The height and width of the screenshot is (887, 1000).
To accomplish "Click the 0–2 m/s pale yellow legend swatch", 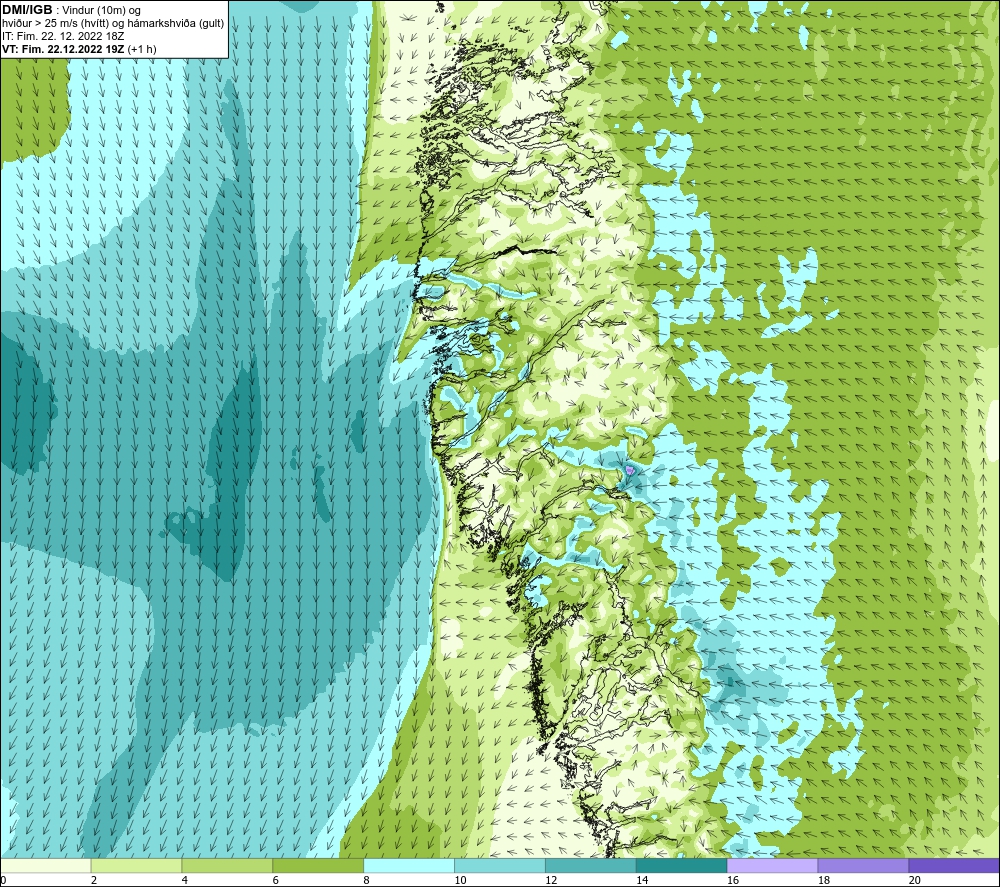I will click(46, 865).
